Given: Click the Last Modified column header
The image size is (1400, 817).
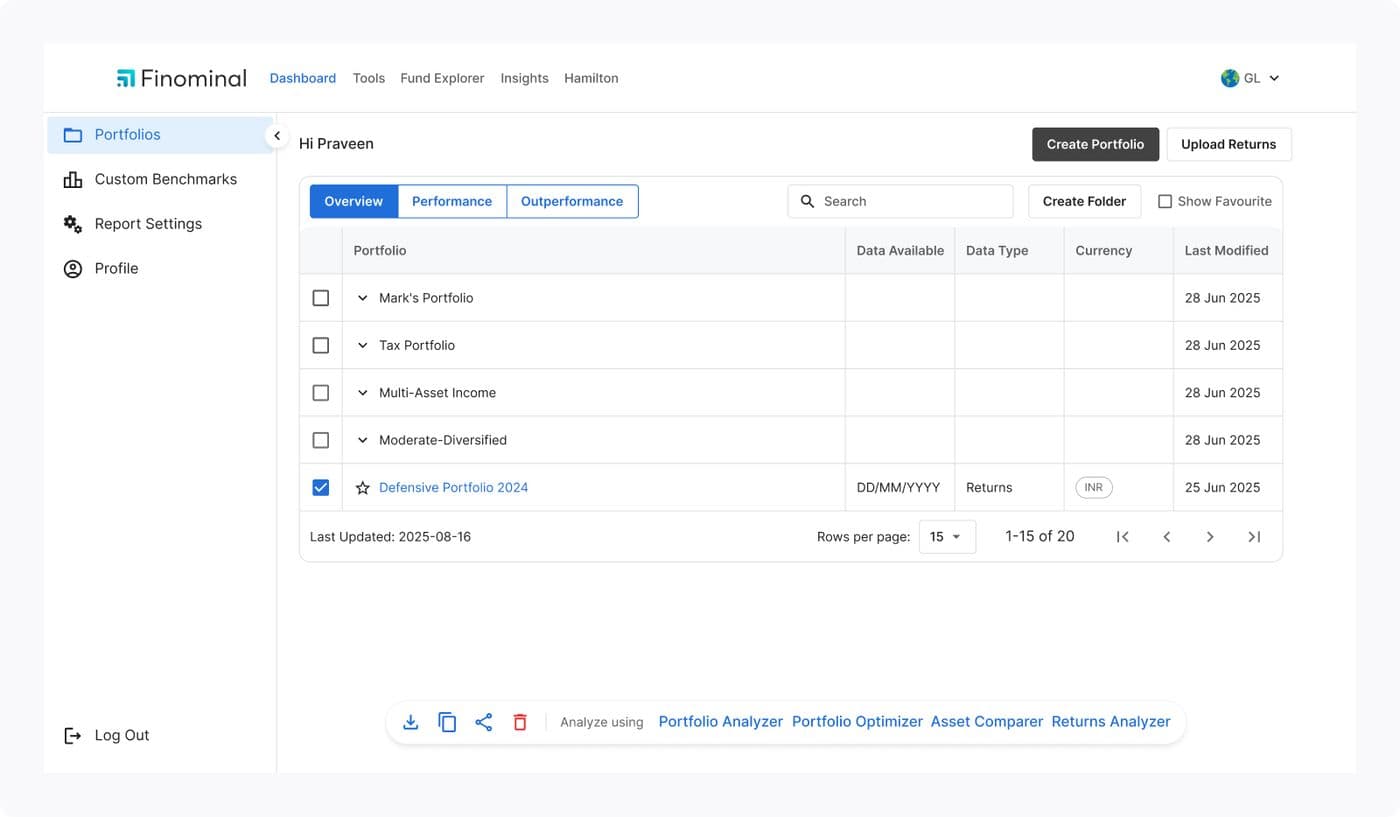Looking at the screenshot, I should coord(1227,251).
